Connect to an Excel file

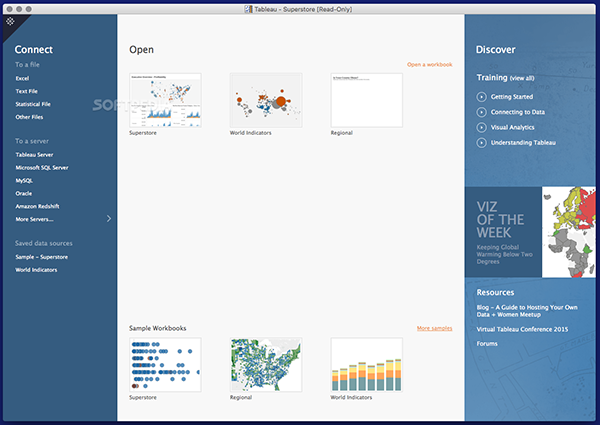pyautogui.click(x=22, y=78)
